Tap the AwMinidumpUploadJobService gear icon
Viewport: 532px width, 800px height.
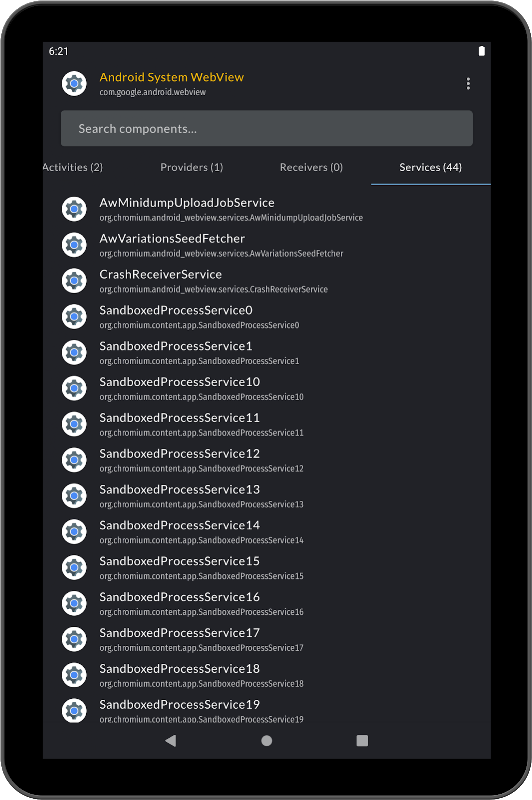[x=74, y=209]
